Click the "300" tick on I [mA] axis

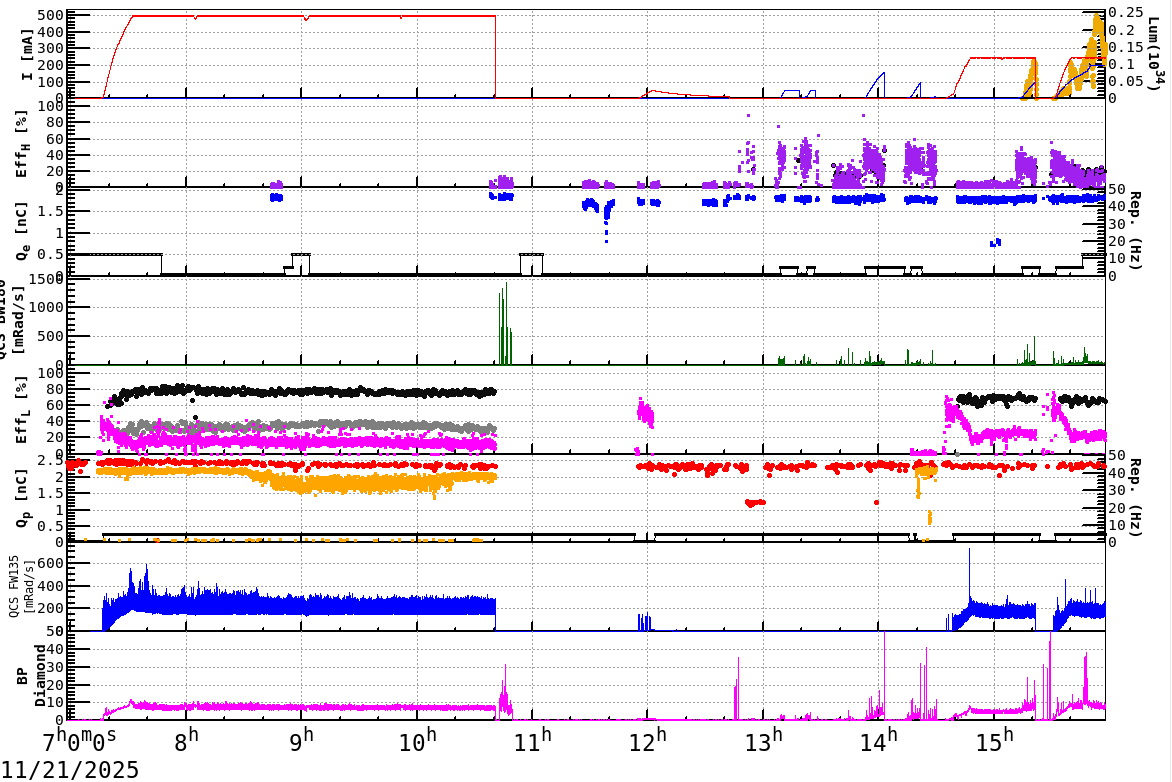tap(50, 48)
